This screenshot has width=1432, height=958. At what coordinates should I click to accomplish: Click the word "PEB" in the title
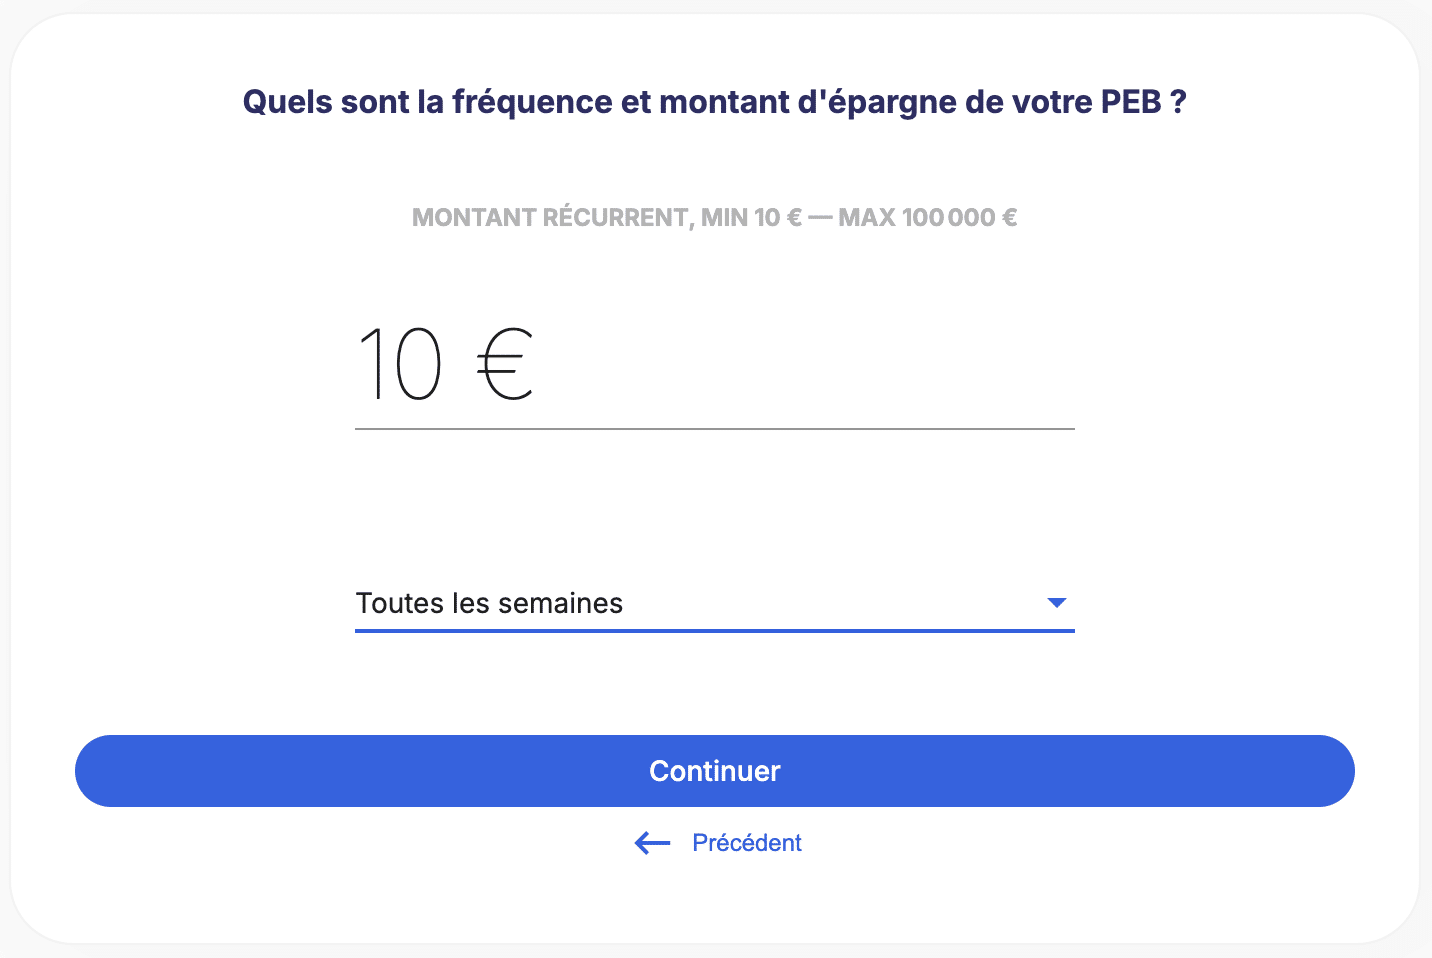tap(1131, 102)
